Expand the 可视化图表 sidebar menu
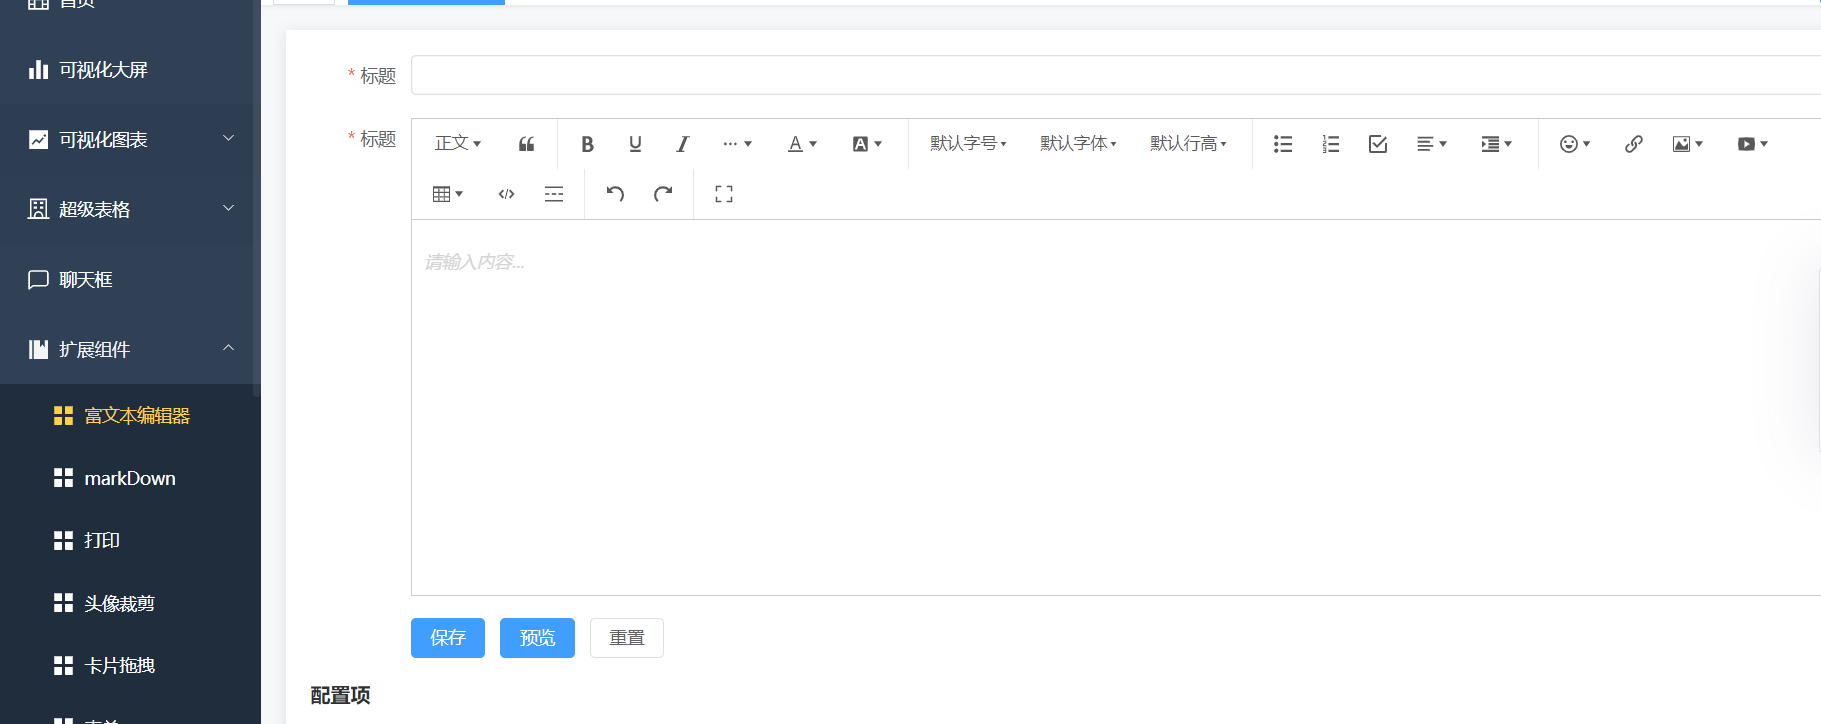1821x724 pixels. tap(130, 140)
